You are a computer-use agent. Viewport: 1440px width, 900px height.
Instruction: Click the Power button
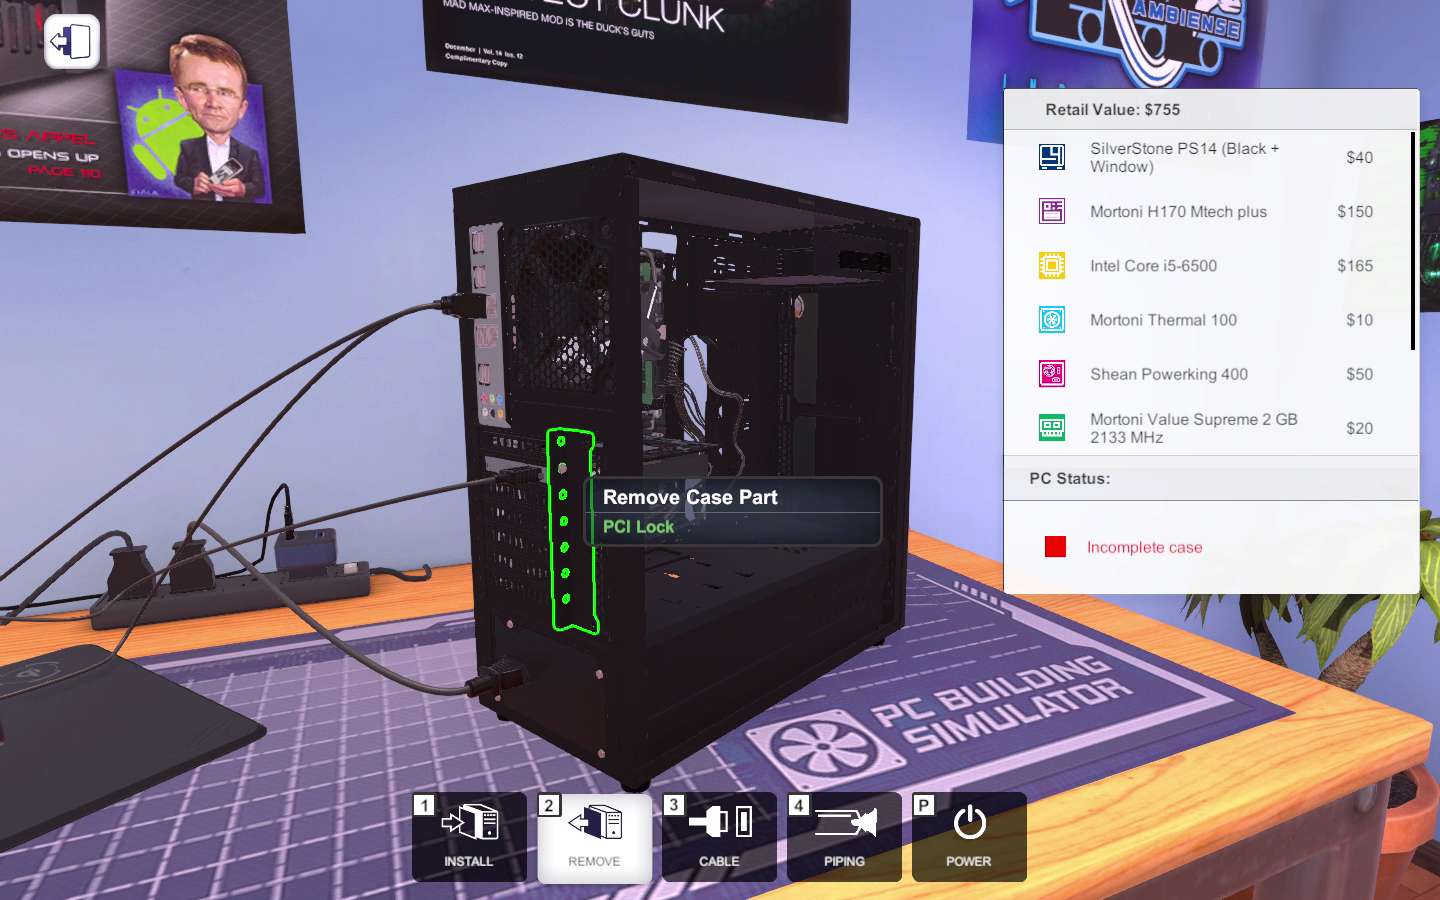point(969,837)
